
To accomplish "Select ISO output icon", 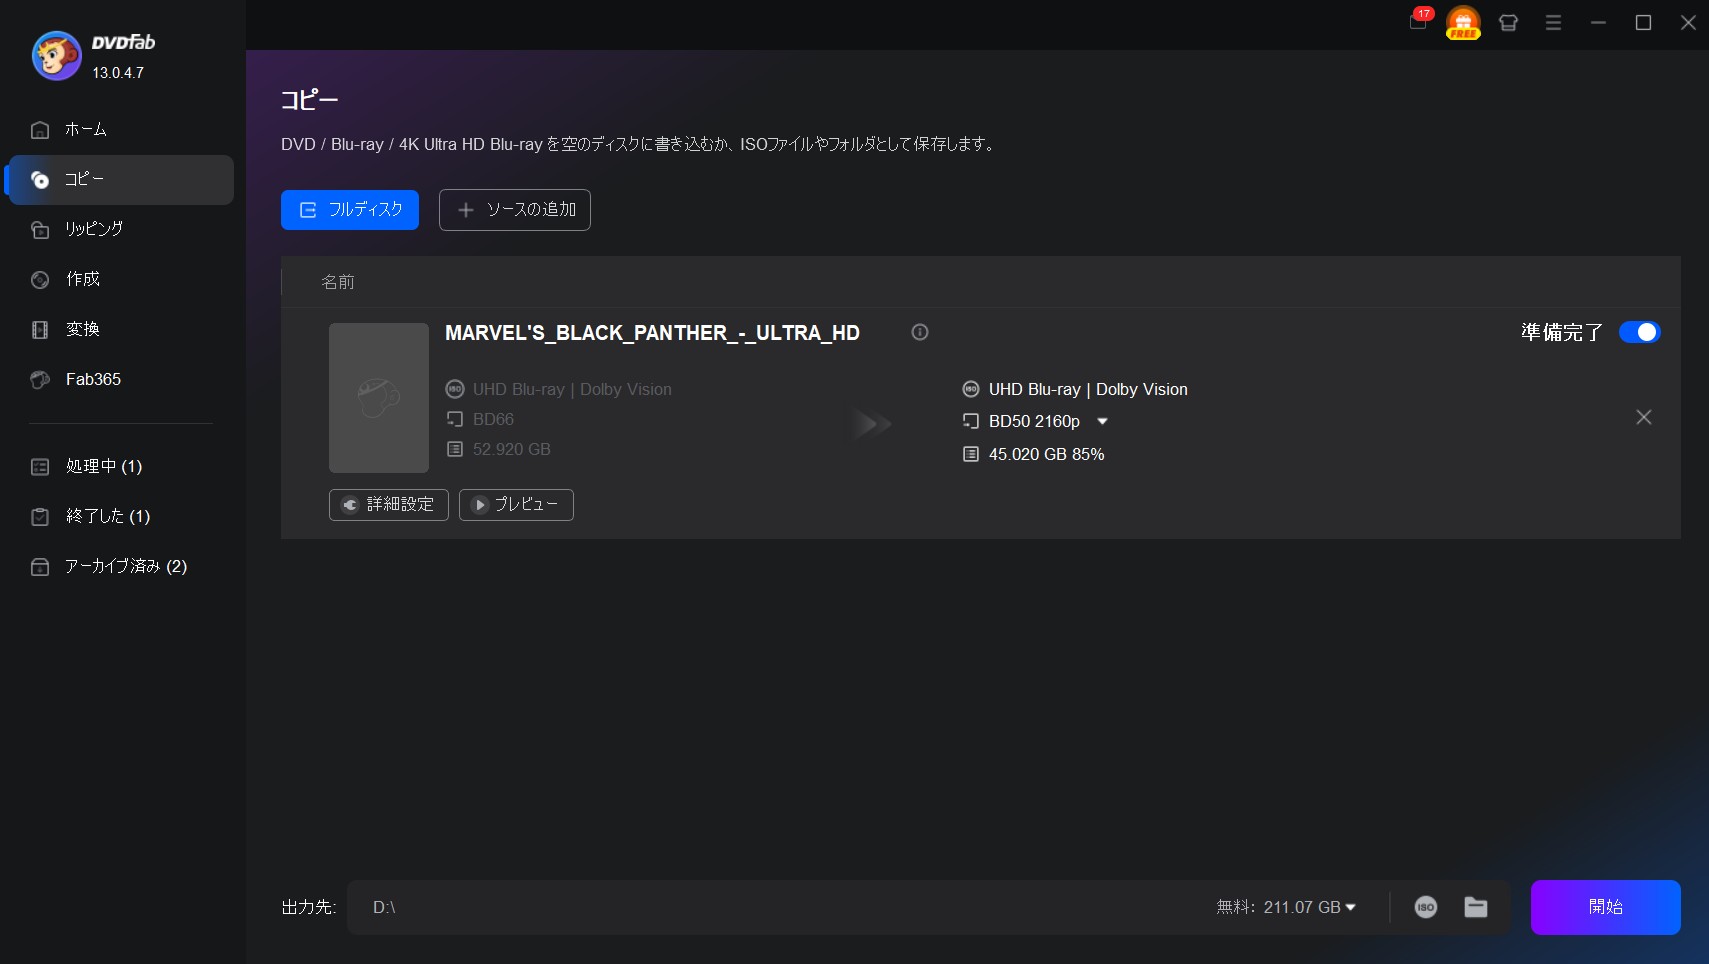I will point(1426,907).
